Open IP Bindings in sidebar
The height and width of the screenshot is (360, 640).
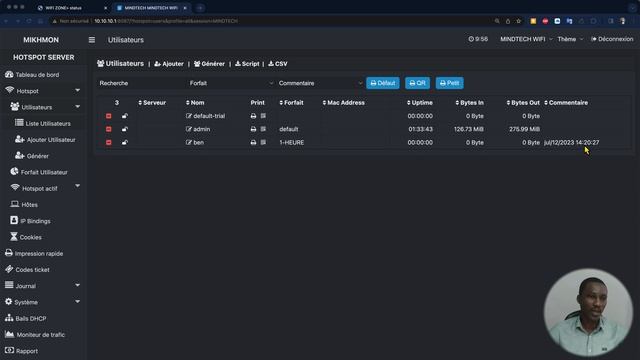pyautogui.click(x=30, y=221)
